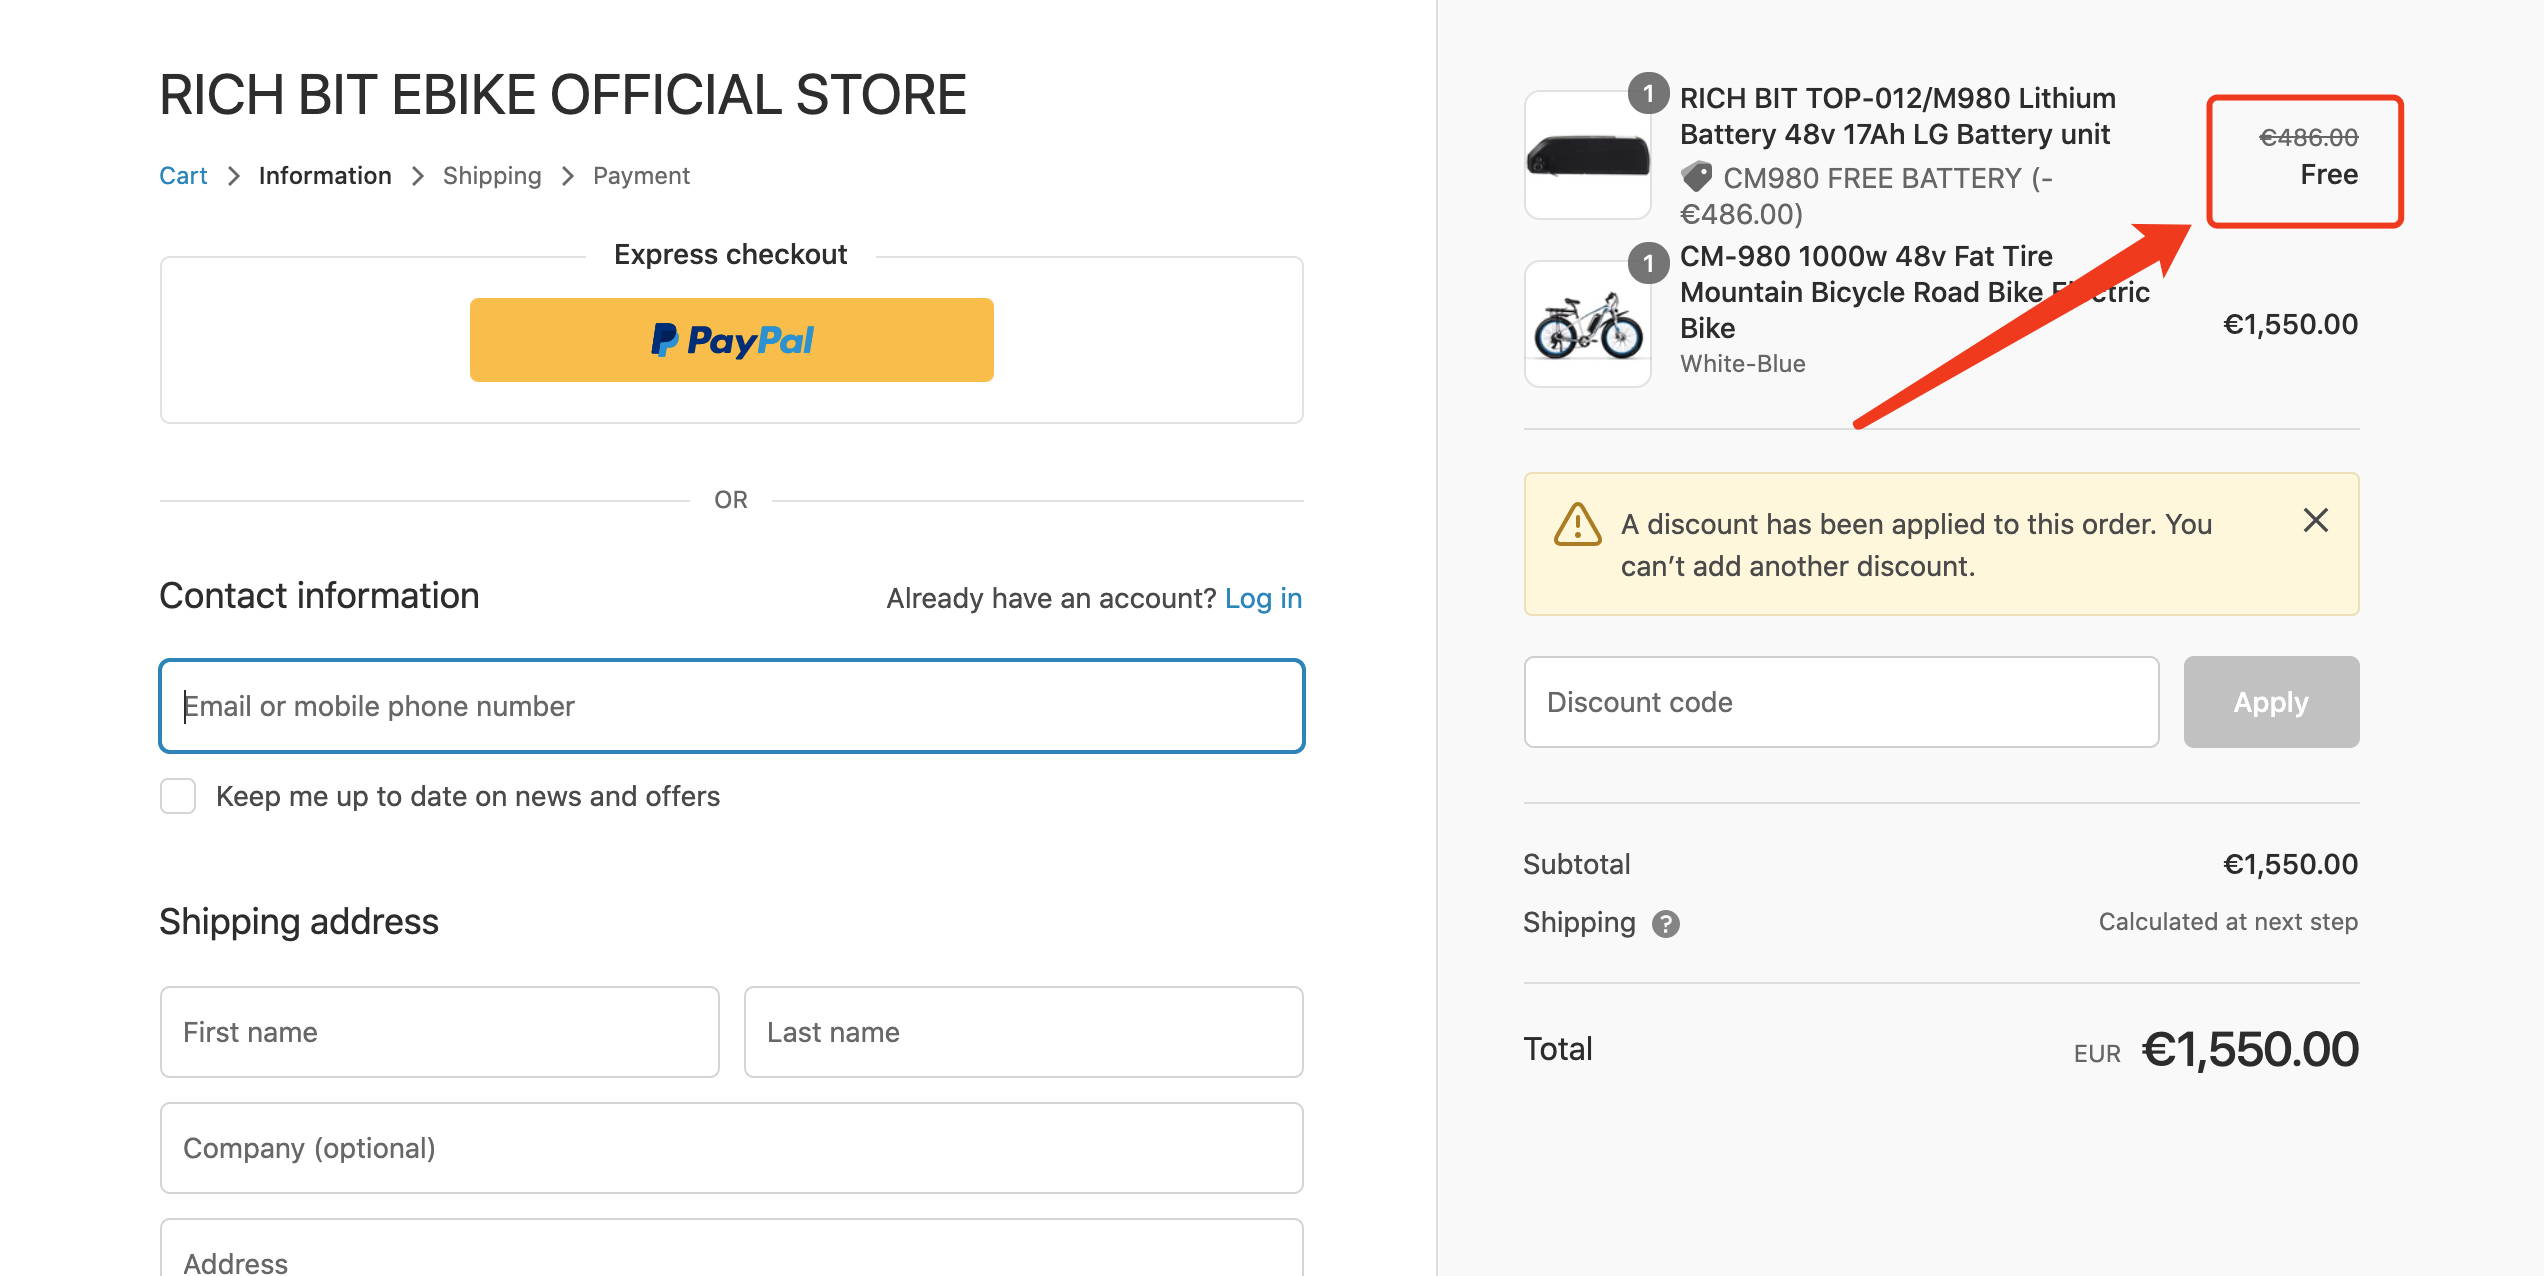Click the quantity badge on bike thumbnail

1648,263
